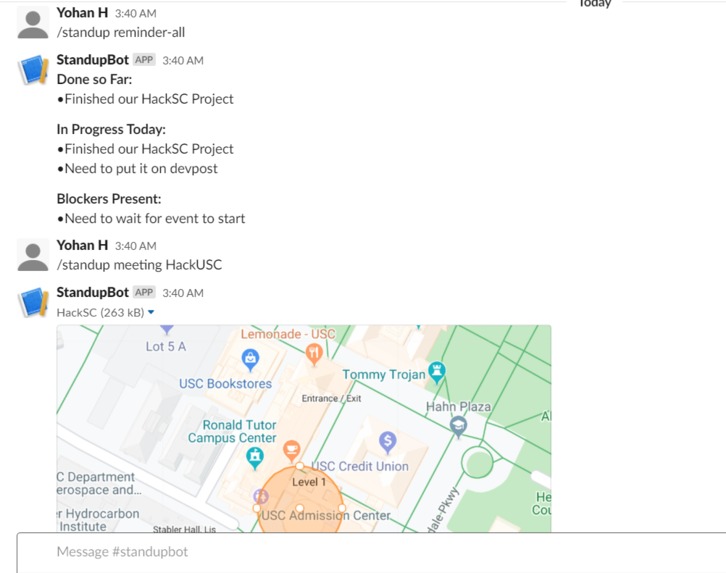Click the Today date divider label
Screen dimensions: 726x573
[595, 4]
